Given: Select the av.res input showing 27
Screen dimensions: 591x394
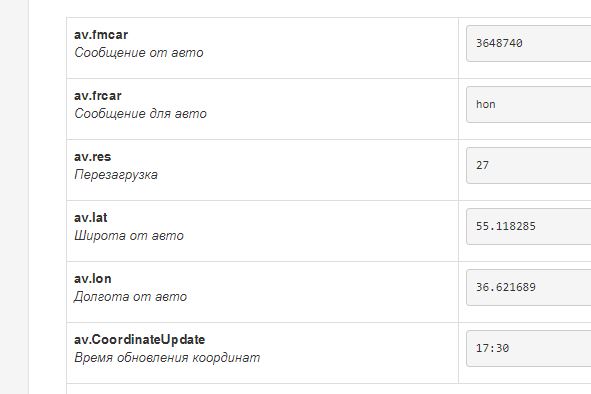Looking at the screenshot, I should (528, 166).
